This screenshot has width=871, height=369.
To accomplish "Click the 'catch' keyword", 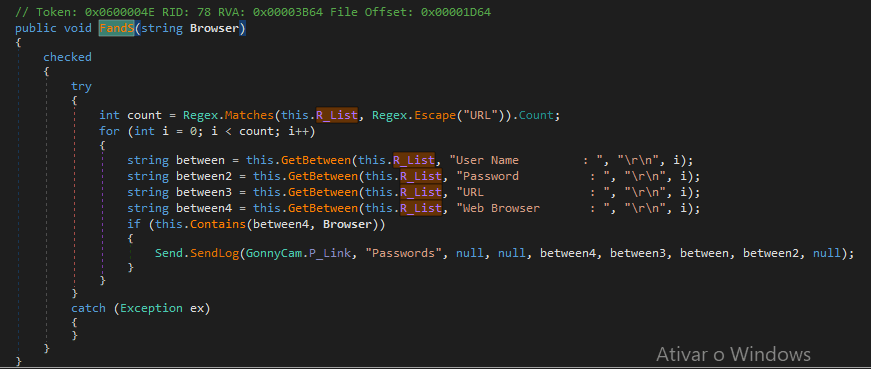I will pyautogui.click(x=88, y=307).
